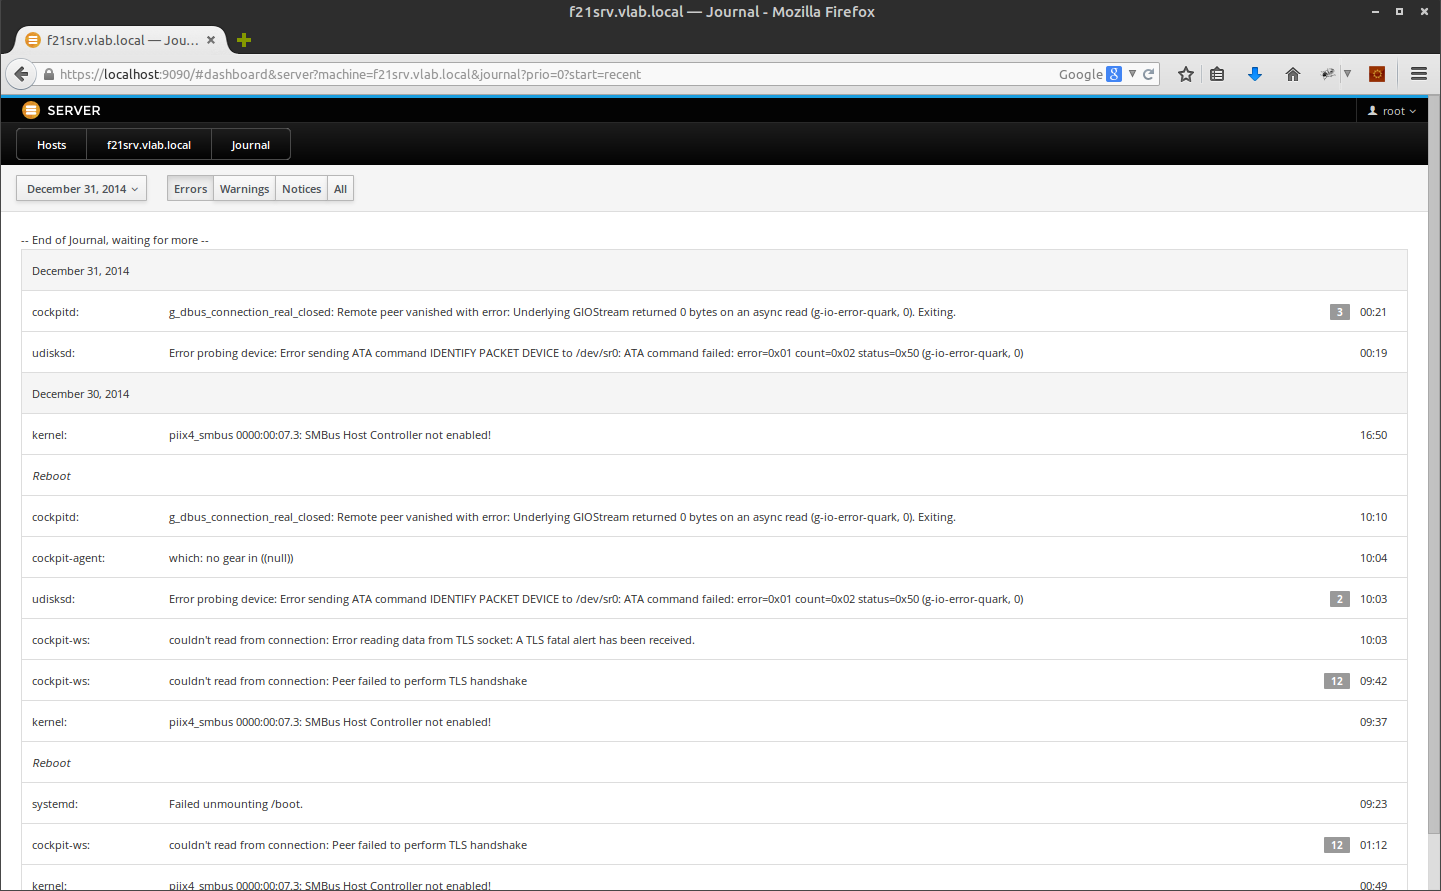Bookmark this page with the star icon

(x=1185, y=74)
